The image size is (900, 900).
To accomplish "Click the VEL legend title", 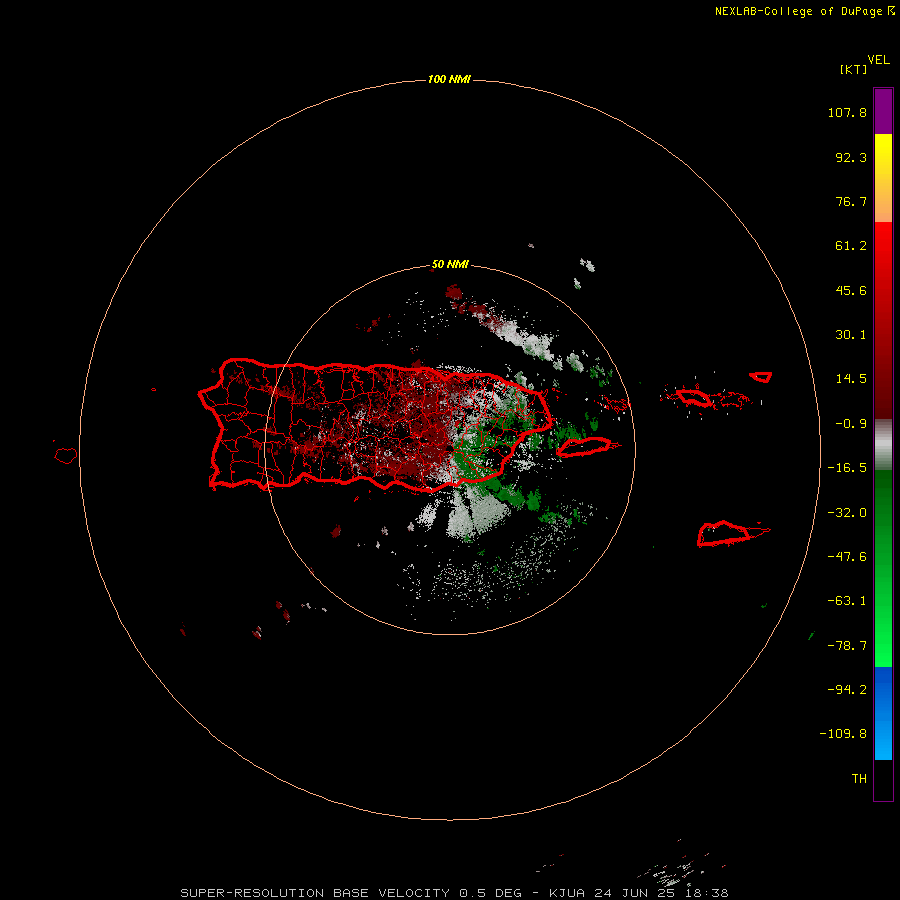I will click(878, 60).
